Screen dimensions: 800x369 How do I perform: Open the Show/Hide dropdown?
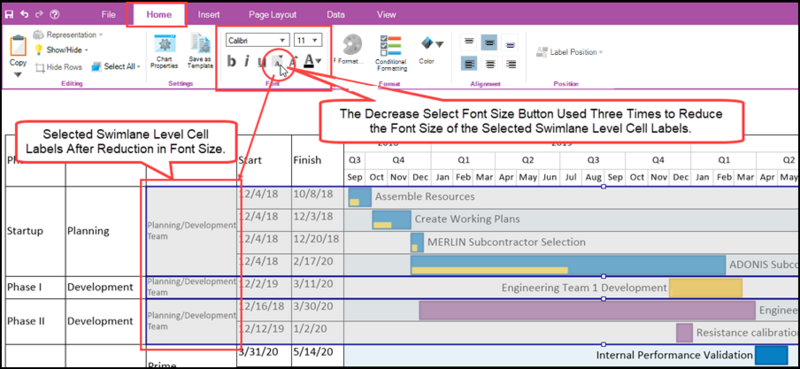point(61,50)
